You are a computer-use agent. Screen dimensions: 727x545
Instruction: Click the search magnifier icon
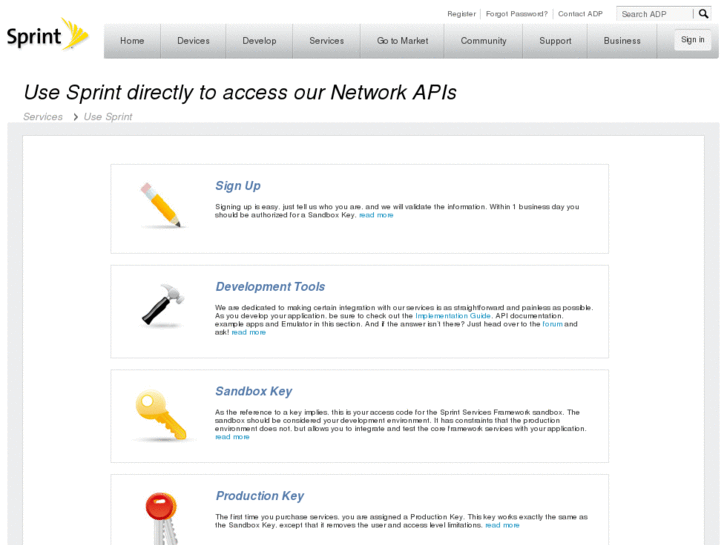coord(703,14)
